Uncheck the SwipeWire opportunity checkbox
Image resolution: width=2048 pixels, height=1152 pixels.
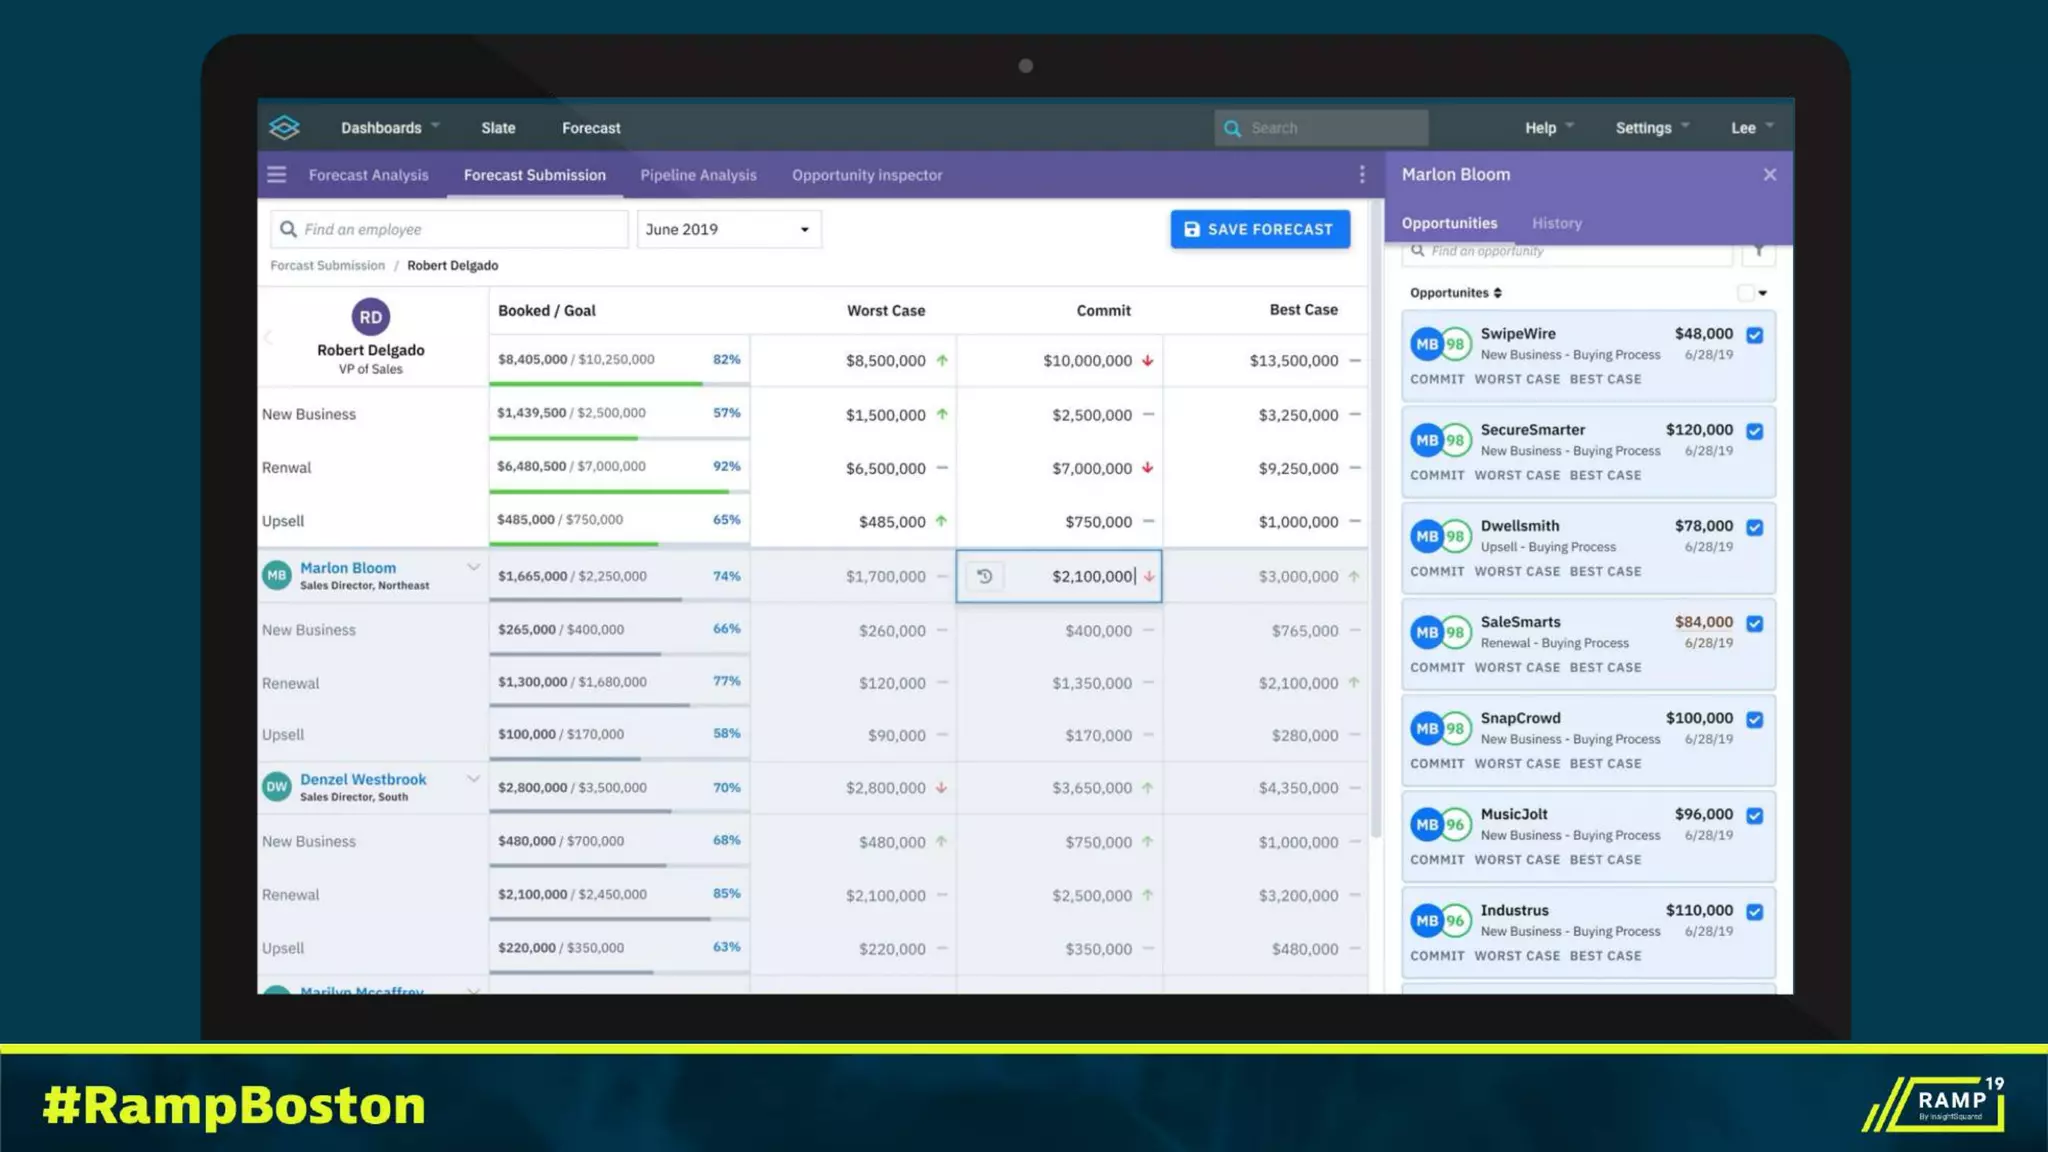tap(1754, 335)
